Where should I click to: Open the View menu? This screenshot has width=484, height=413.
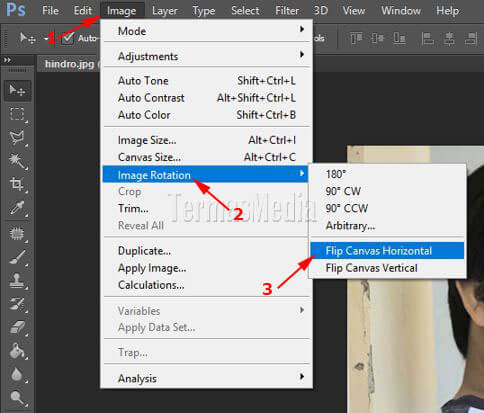point(353,11)
